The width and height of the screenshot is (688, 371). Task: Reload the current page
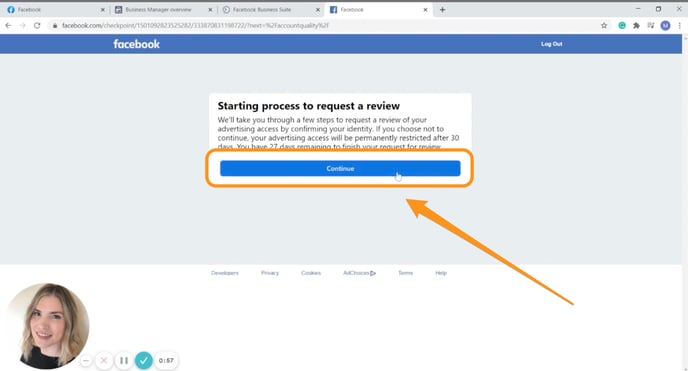(37, 25)
